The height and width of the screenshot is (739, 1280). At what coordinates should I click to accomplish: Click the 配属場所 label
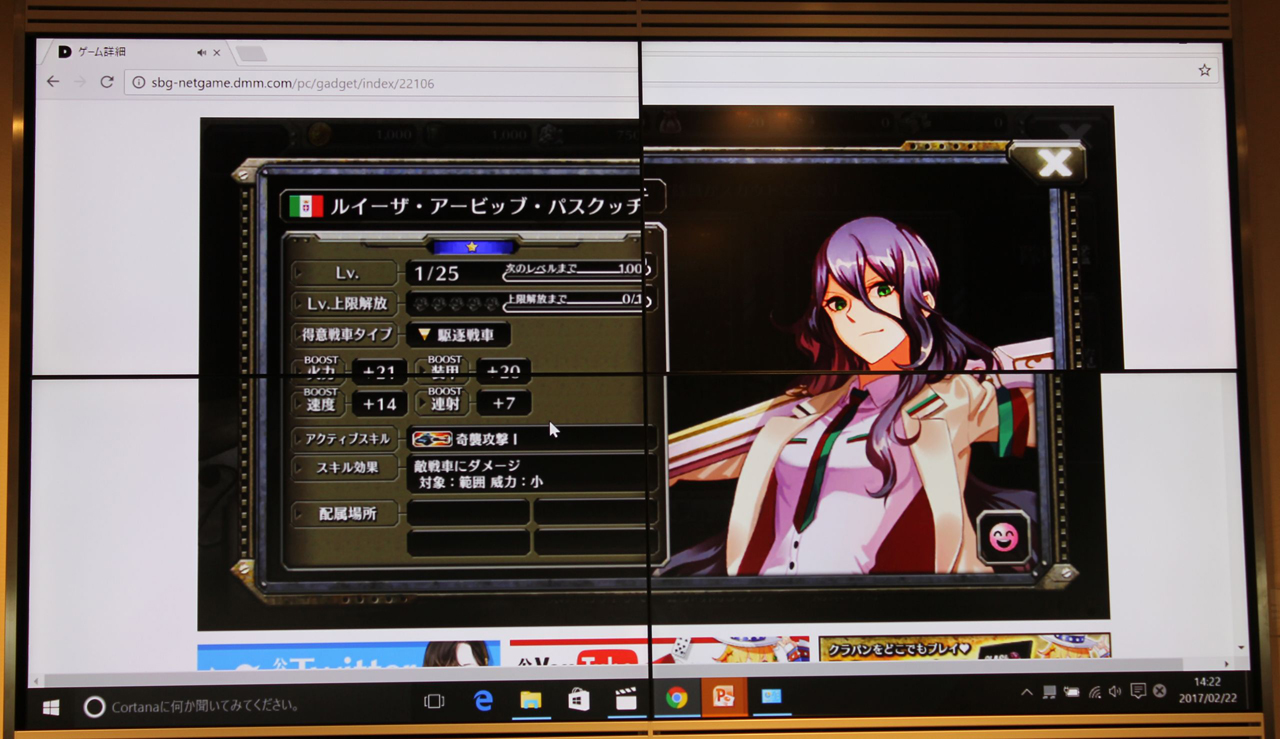click(347, 514)
